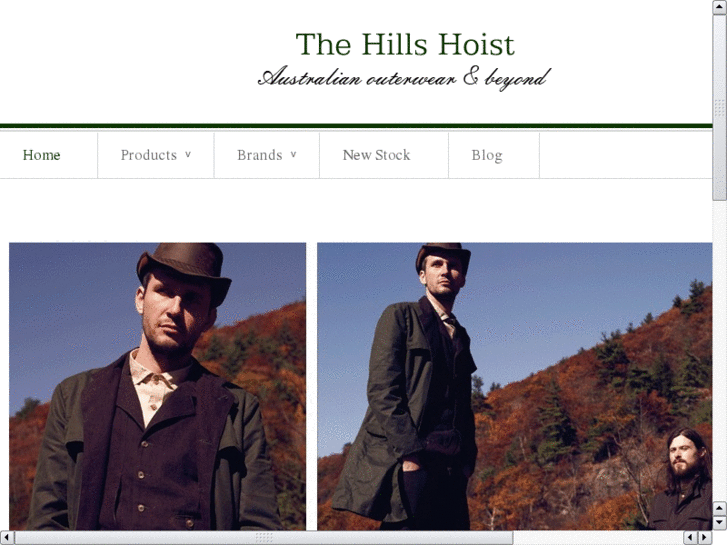
Task: Open the photo of man standing on hillside
Action: [515, 386]
